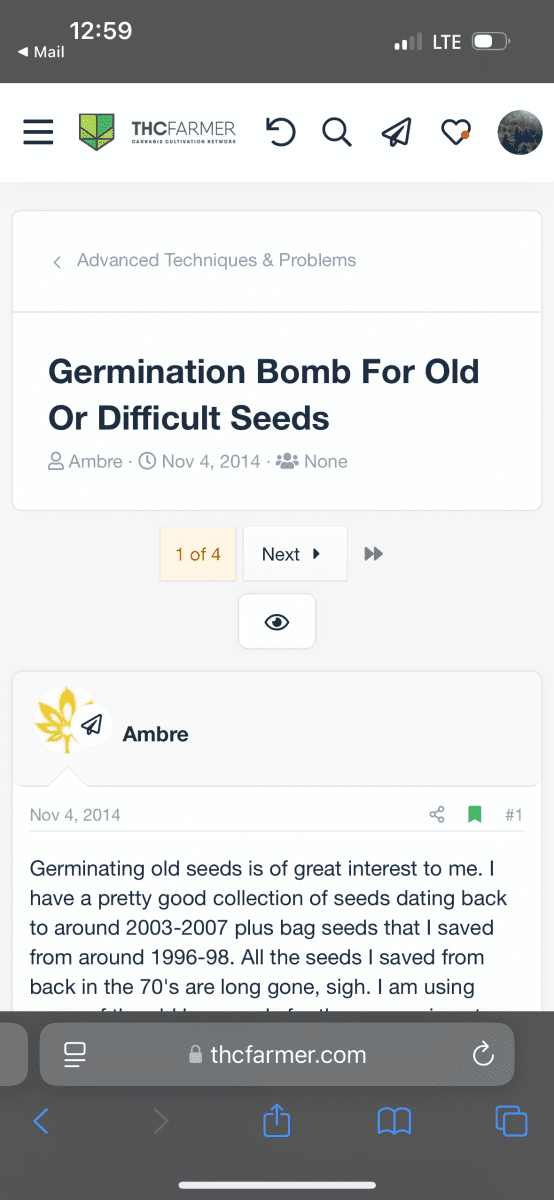The image size is (554, 1200).
Task: Open Ambre's profile from post header
Action: click(x=155, y=734)
